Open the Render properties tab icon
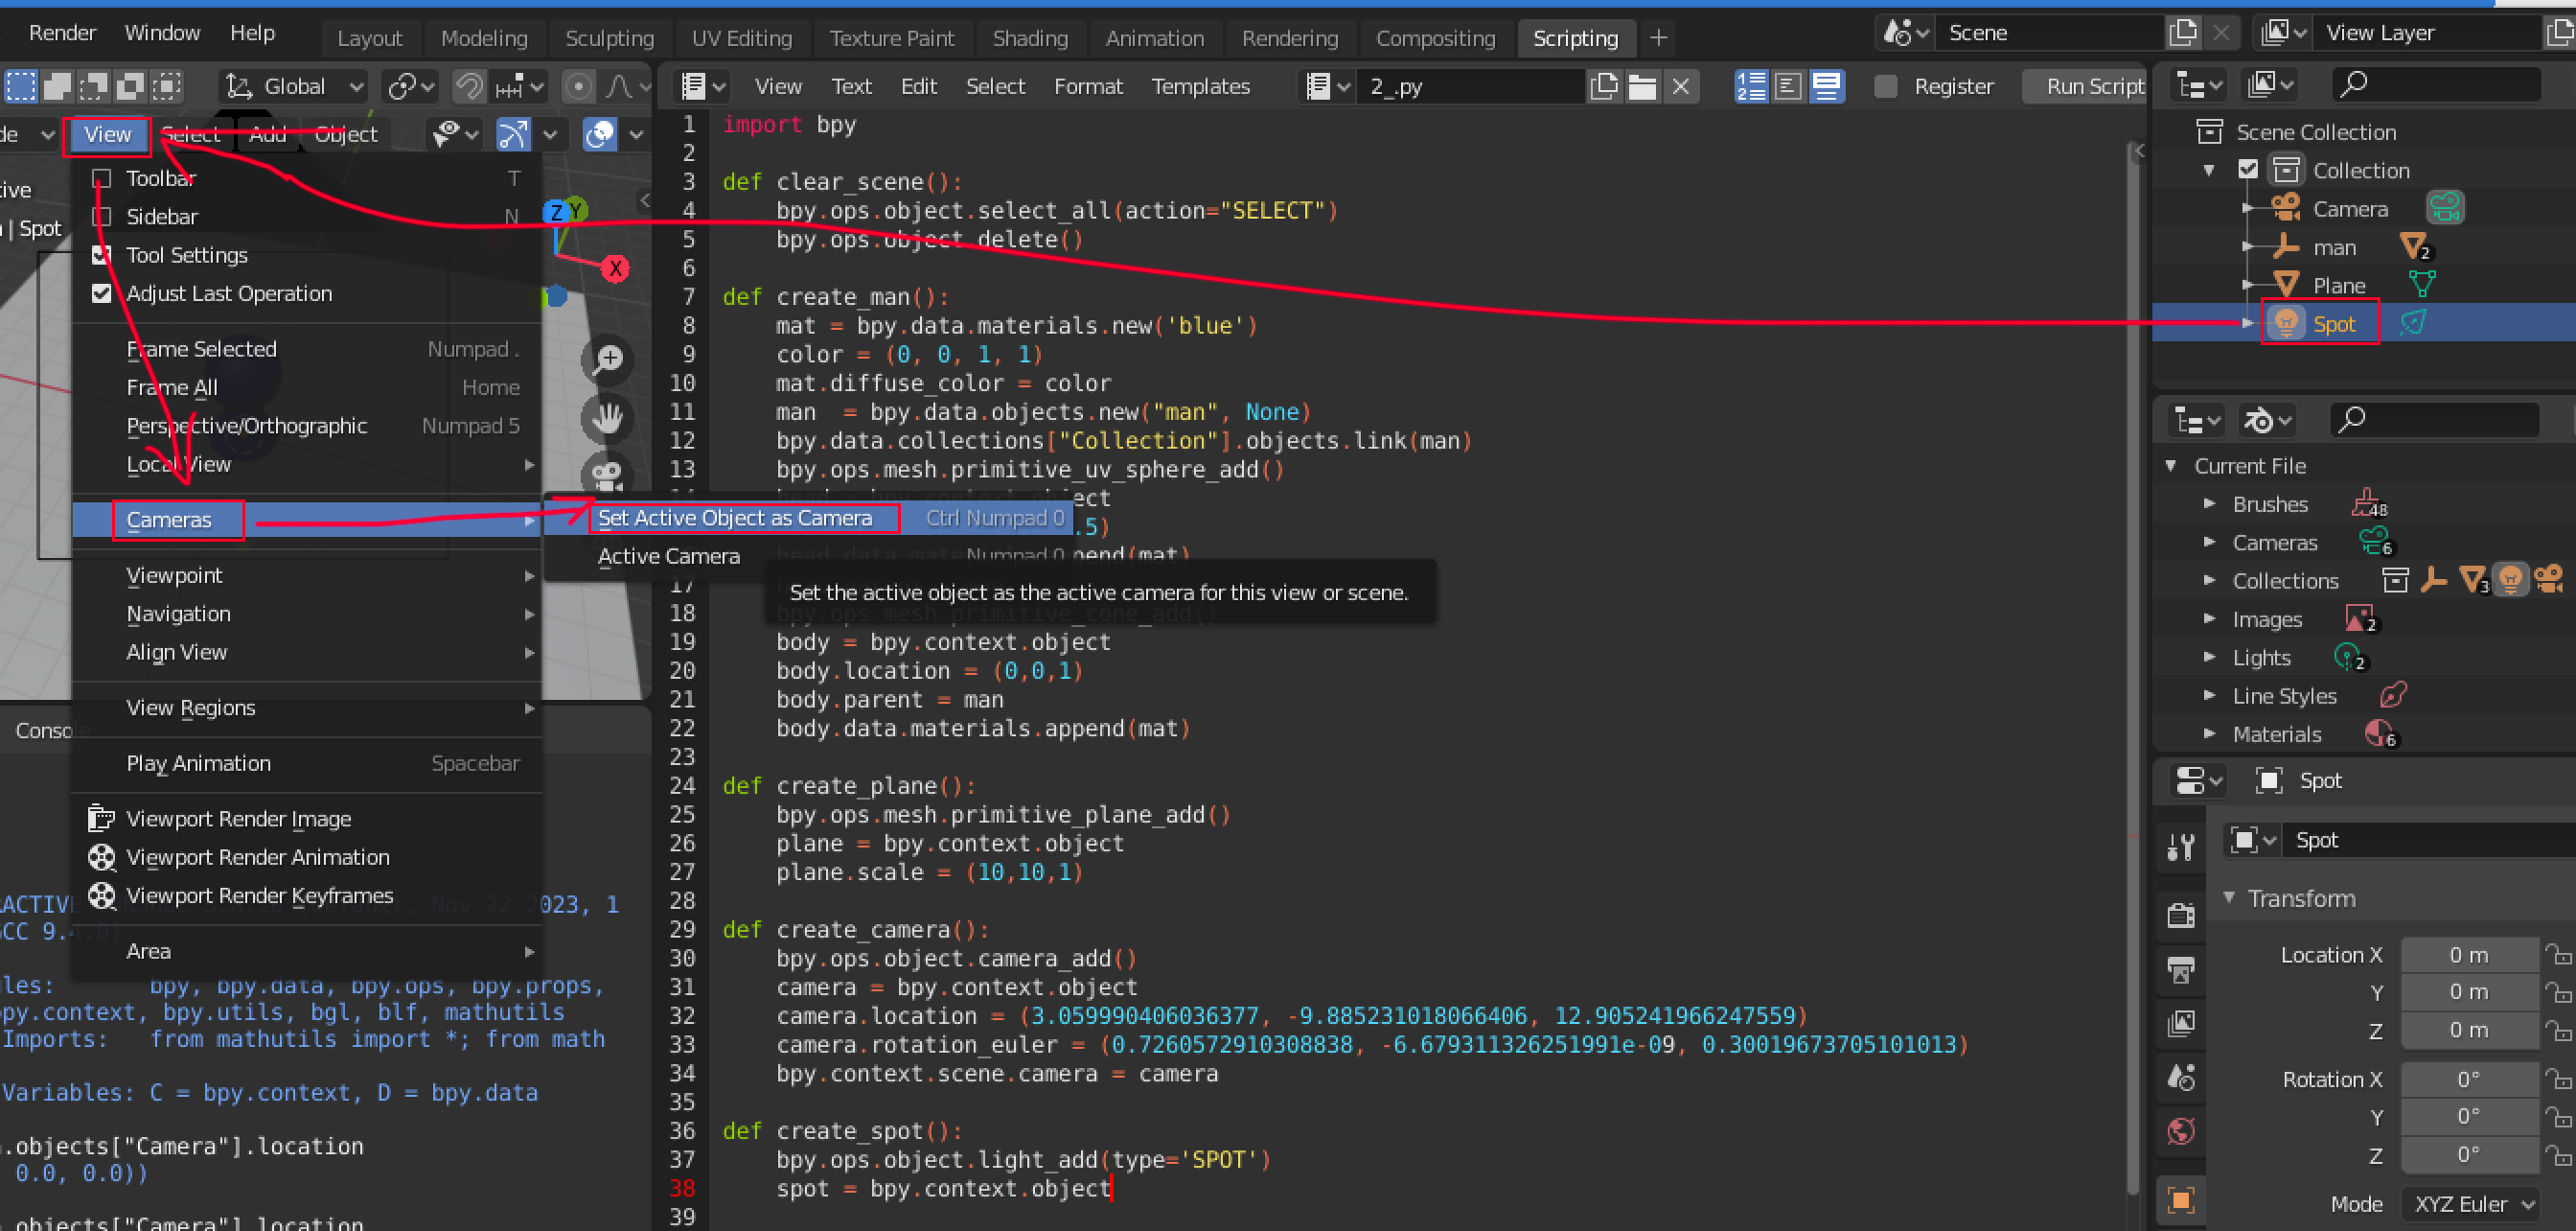Screen dimensions: 2576x1231 (x=2181, y=915)
